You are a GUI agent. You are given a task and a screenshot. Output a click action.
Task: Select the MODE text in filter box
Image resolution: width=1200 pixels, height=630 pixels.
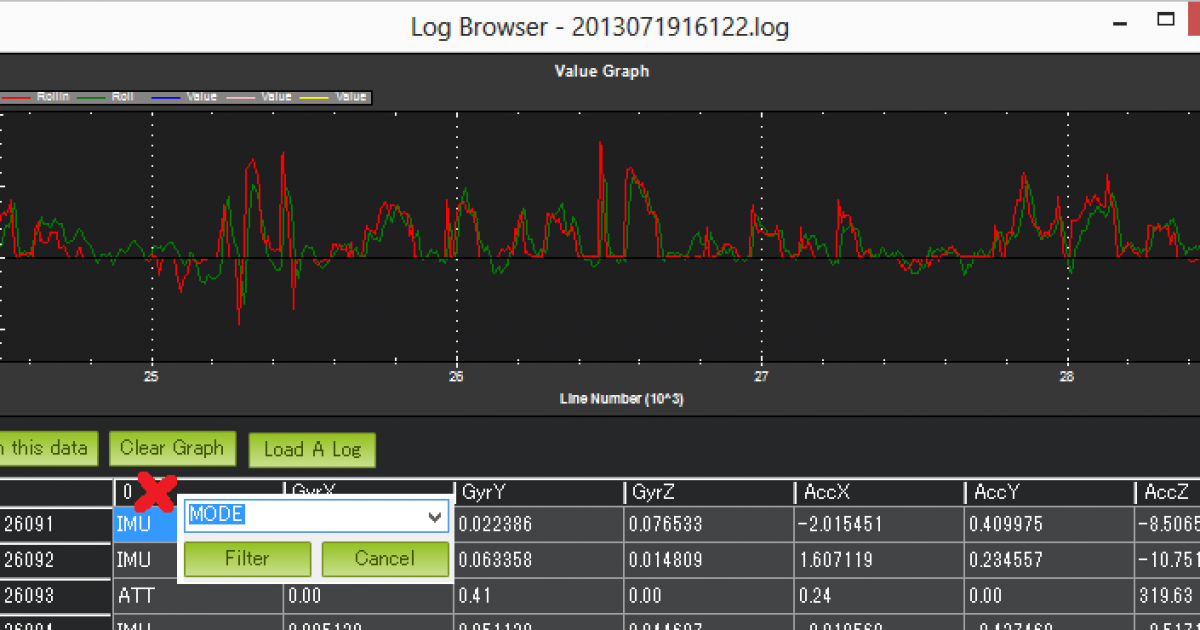(217, 516)
